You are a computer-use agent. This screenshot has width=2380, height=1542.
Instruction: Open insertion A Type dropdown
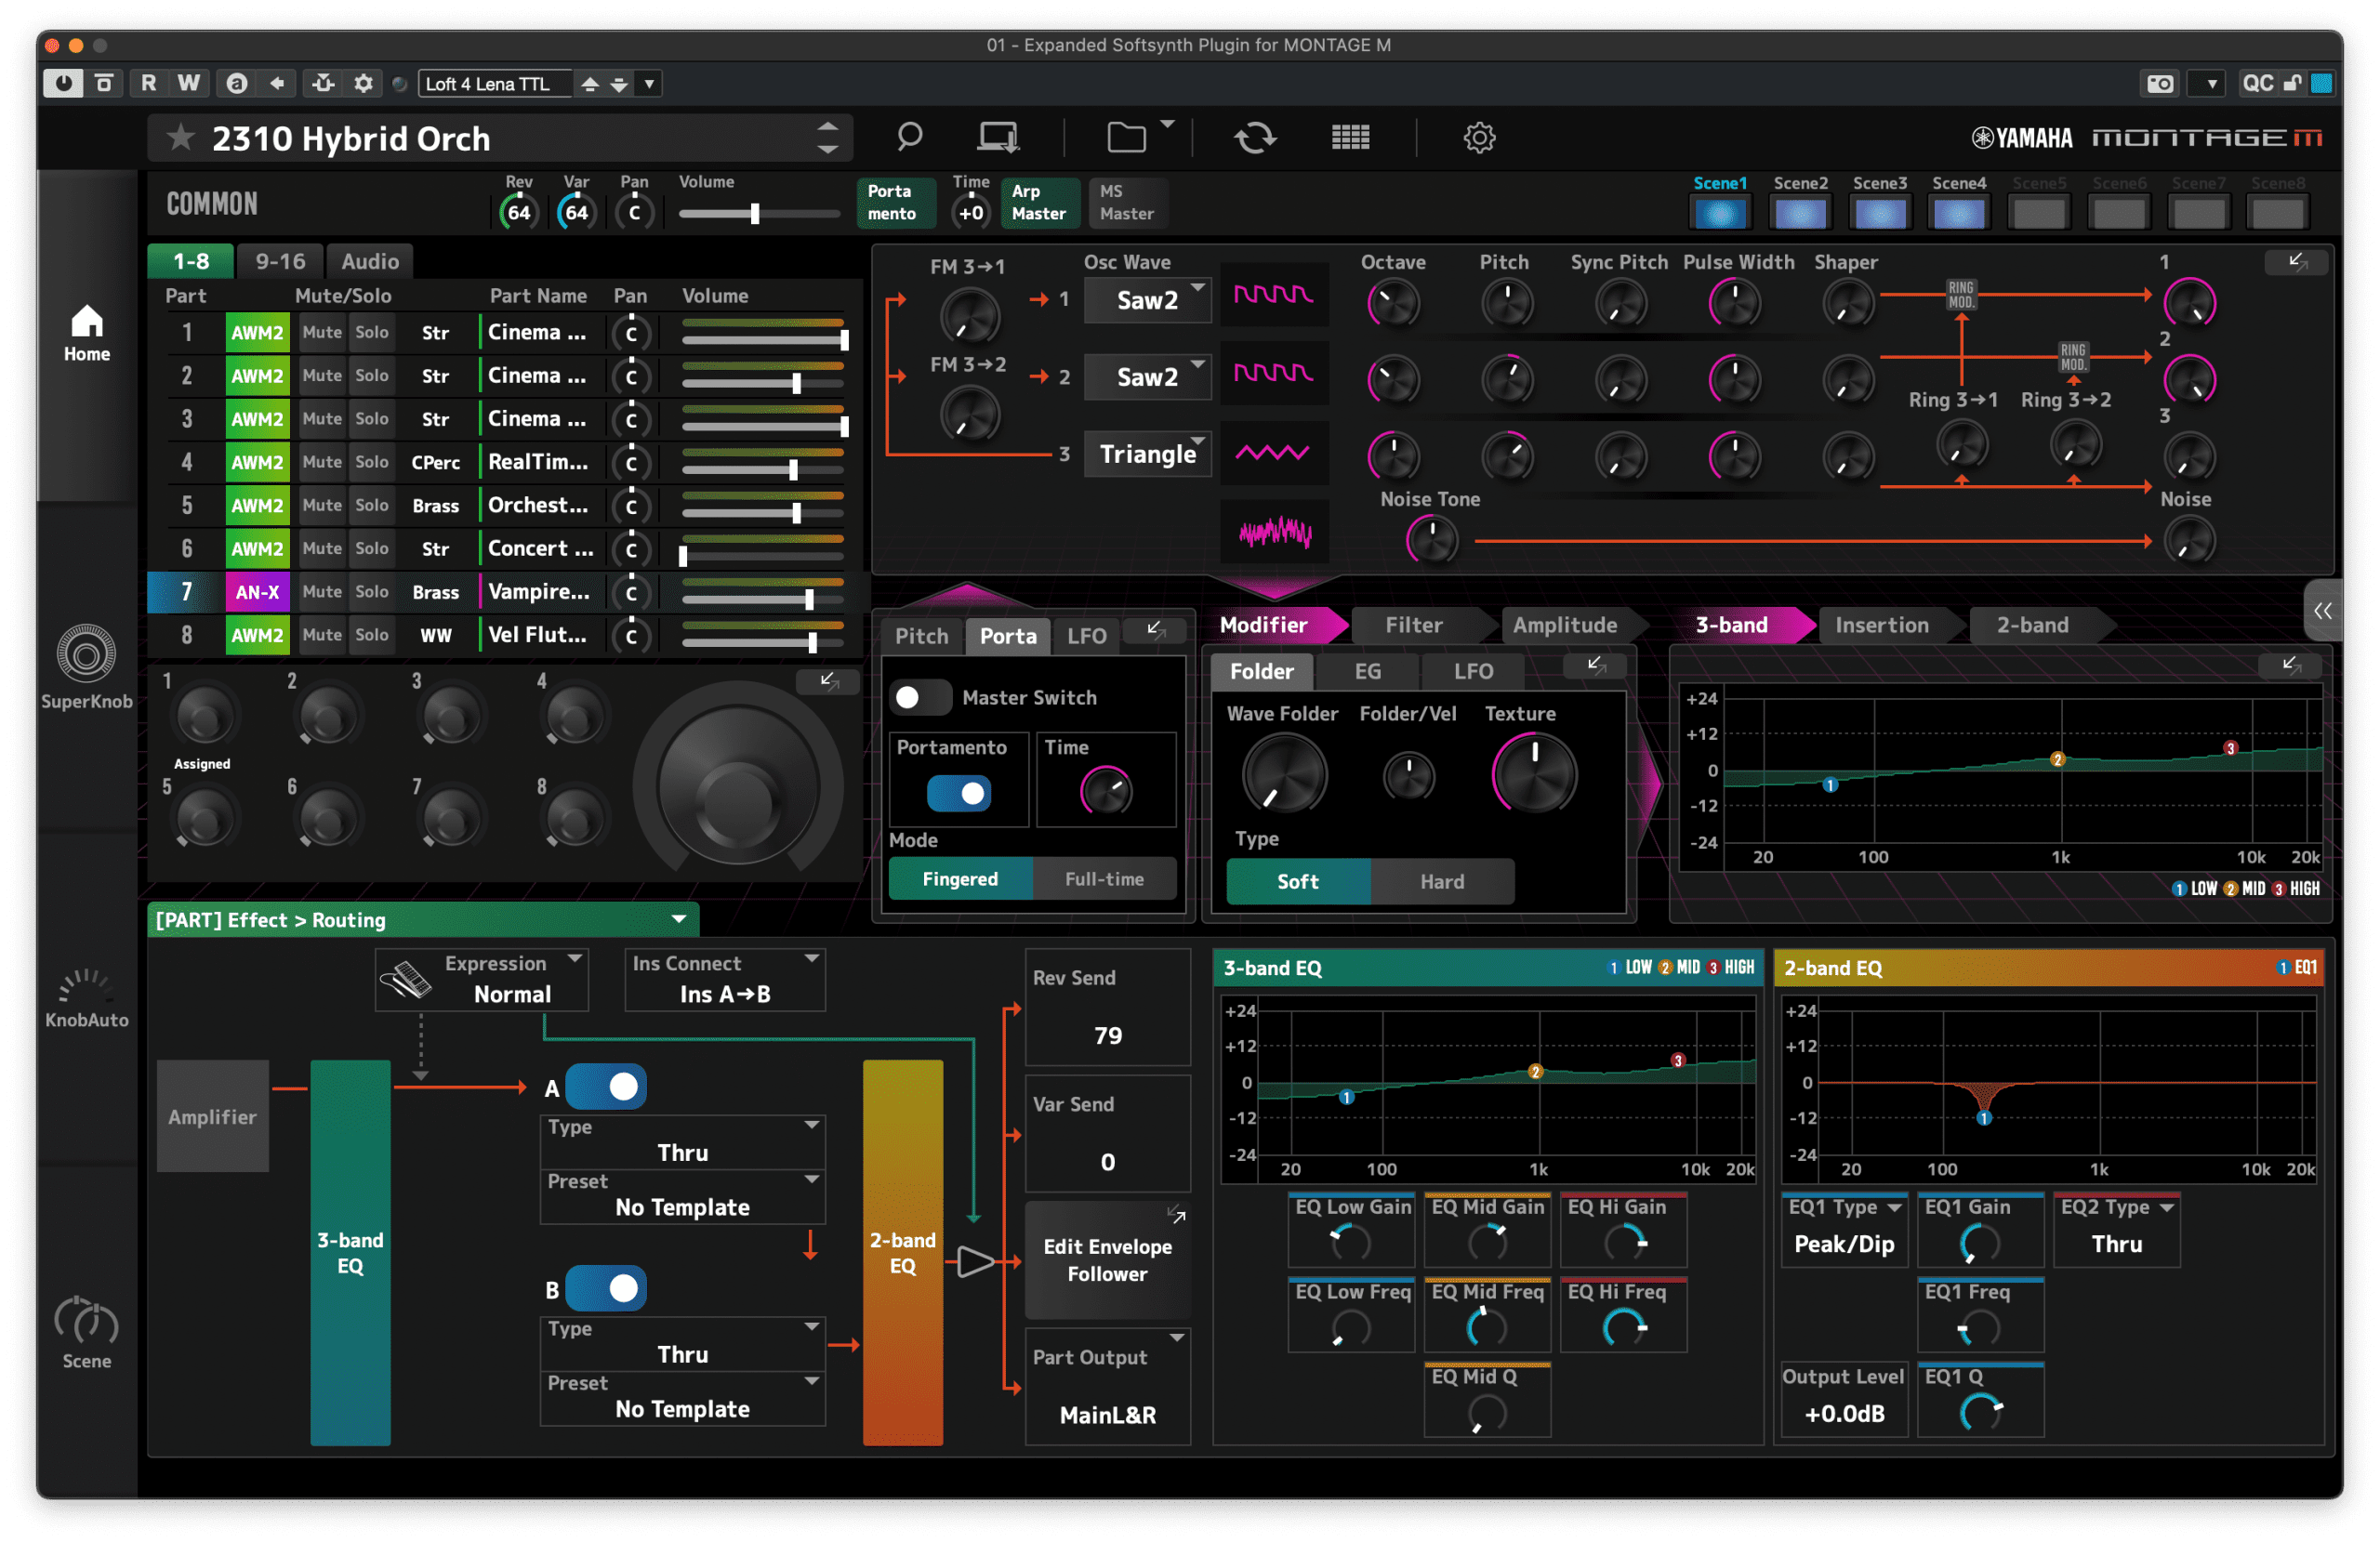pos(682,1141)
